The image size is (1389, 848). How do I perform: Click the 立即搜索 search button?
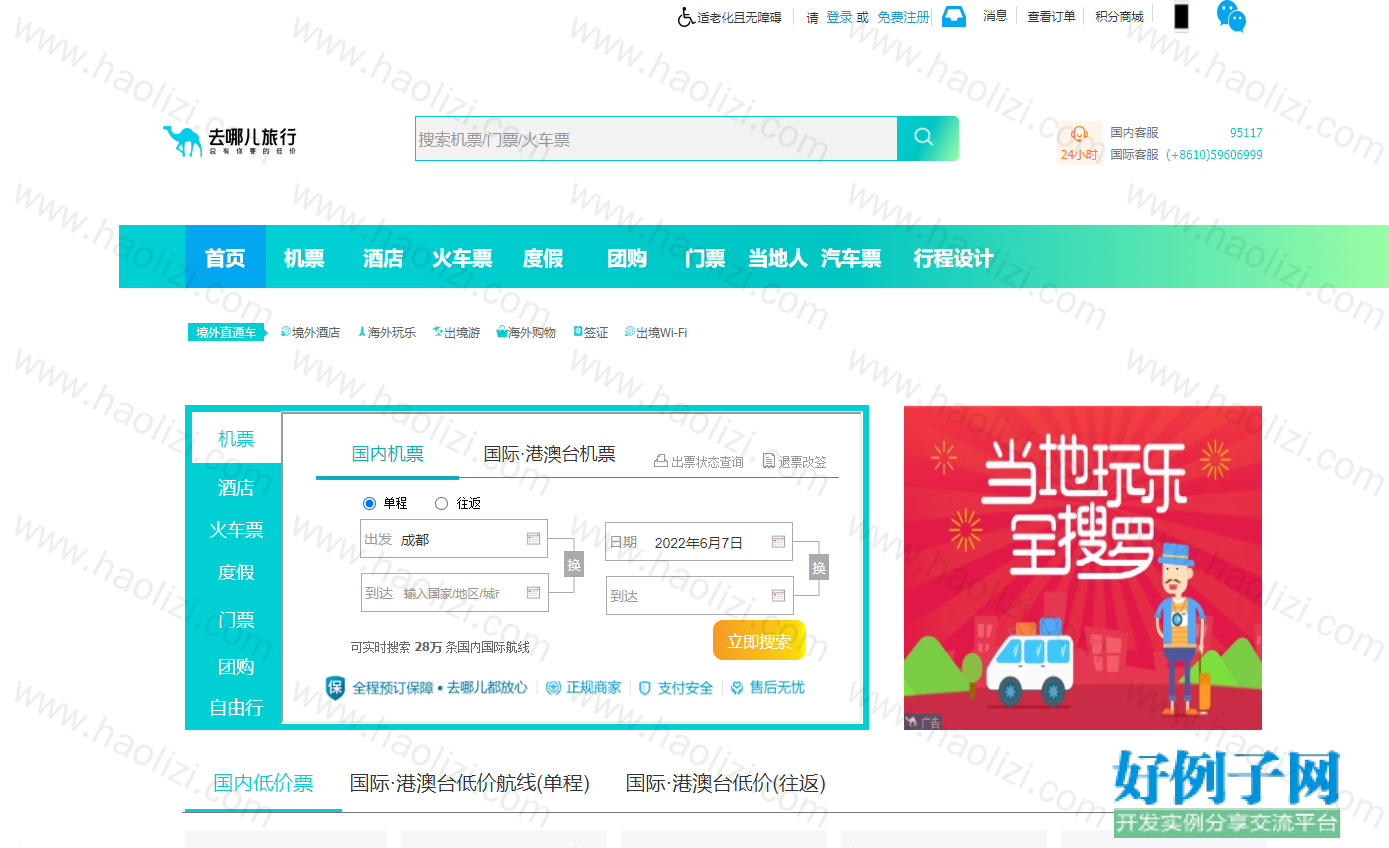pyautogui.click(x=759, y=641)
